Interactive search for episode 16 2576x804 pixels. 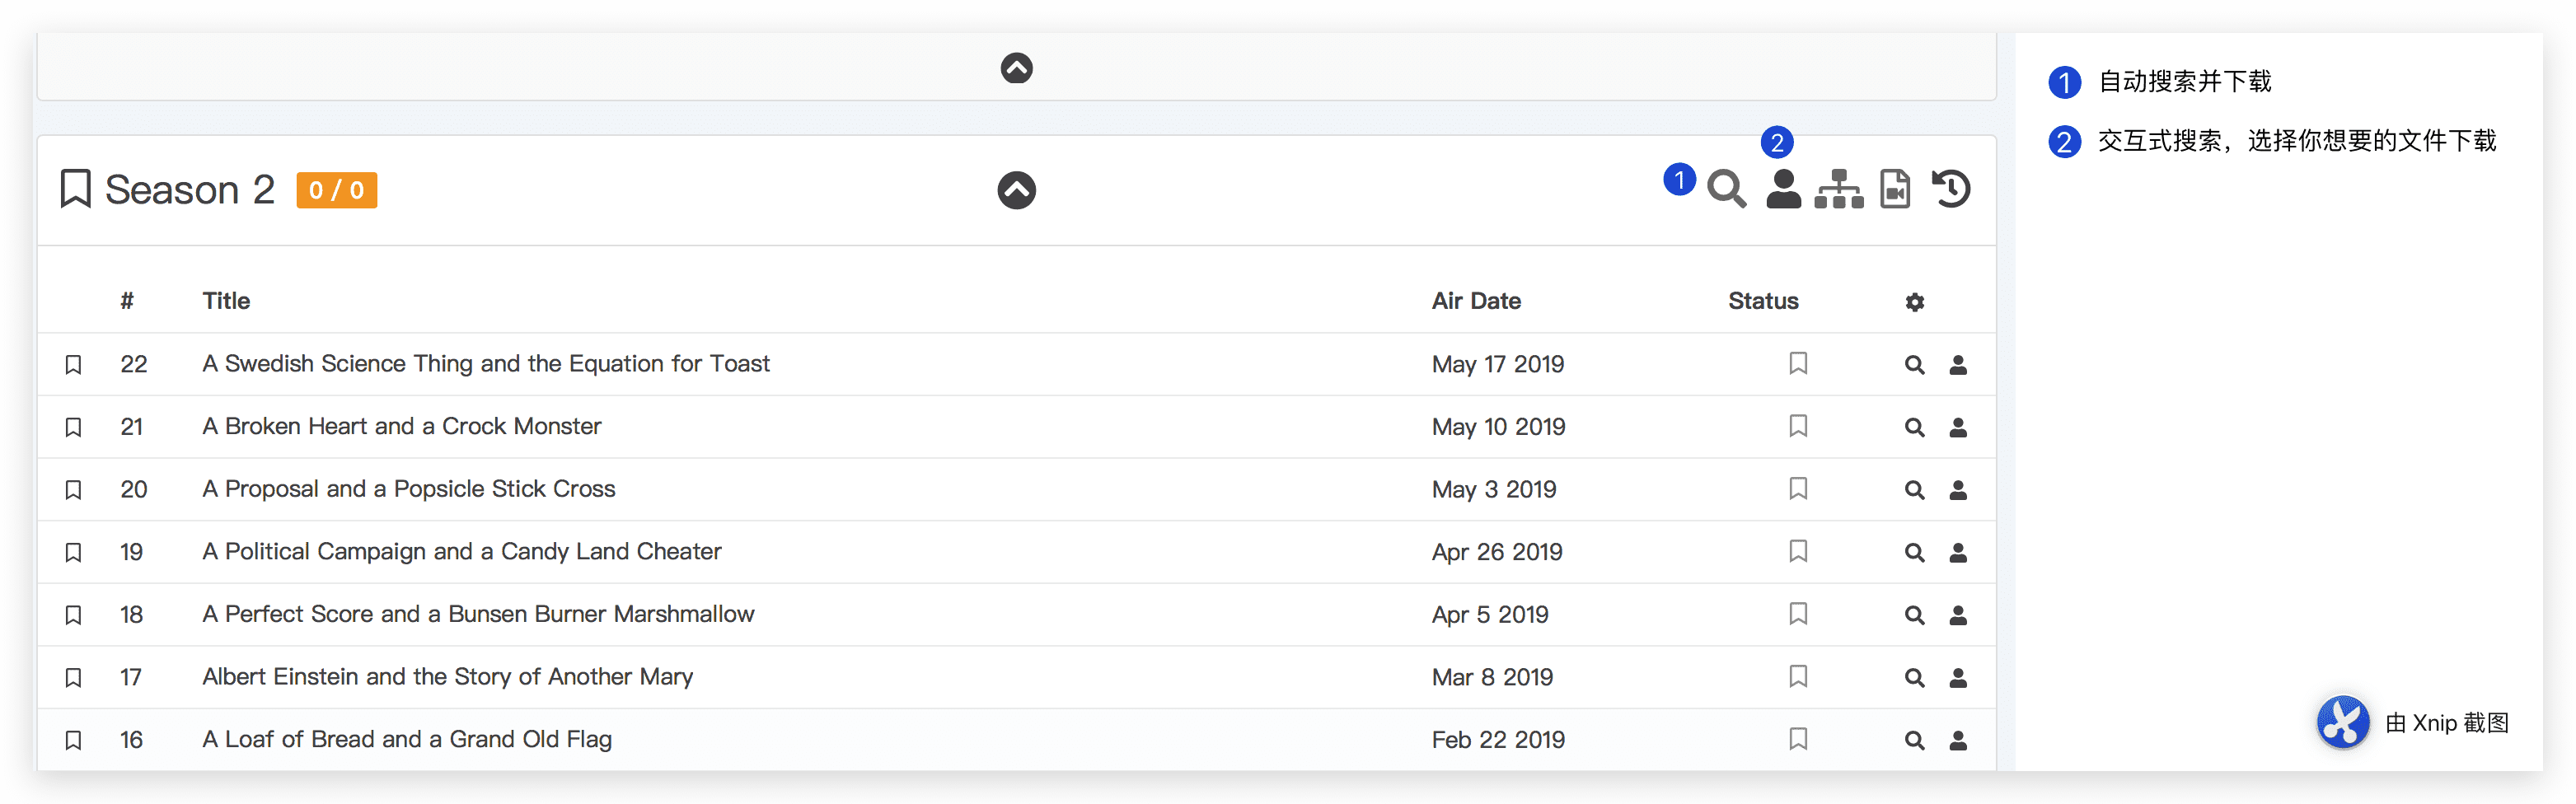coord(1958,741)
